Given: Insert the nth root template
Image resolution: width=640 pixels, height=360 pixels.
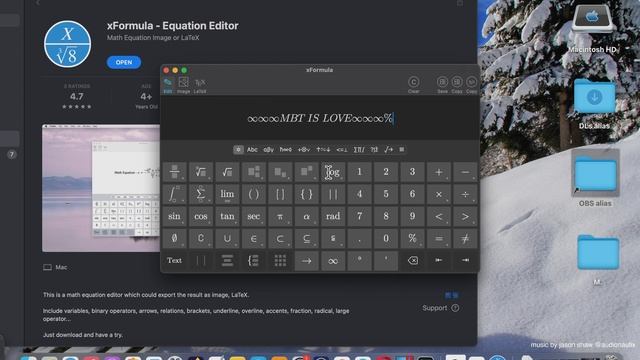Looking at the screenshot, I should pos(201,172).
